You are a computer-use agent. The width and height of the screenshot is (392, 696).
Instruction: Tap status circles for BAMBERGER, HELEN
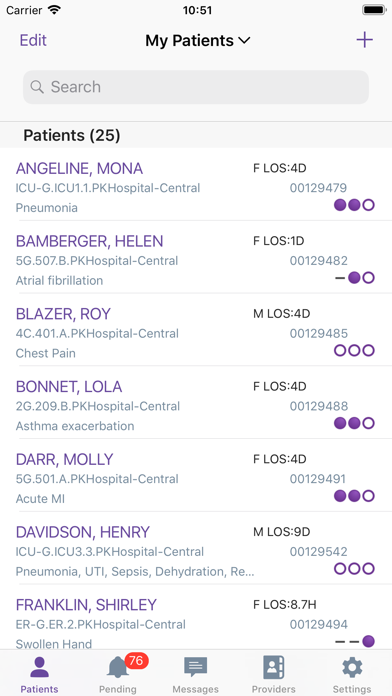point(354,278)
